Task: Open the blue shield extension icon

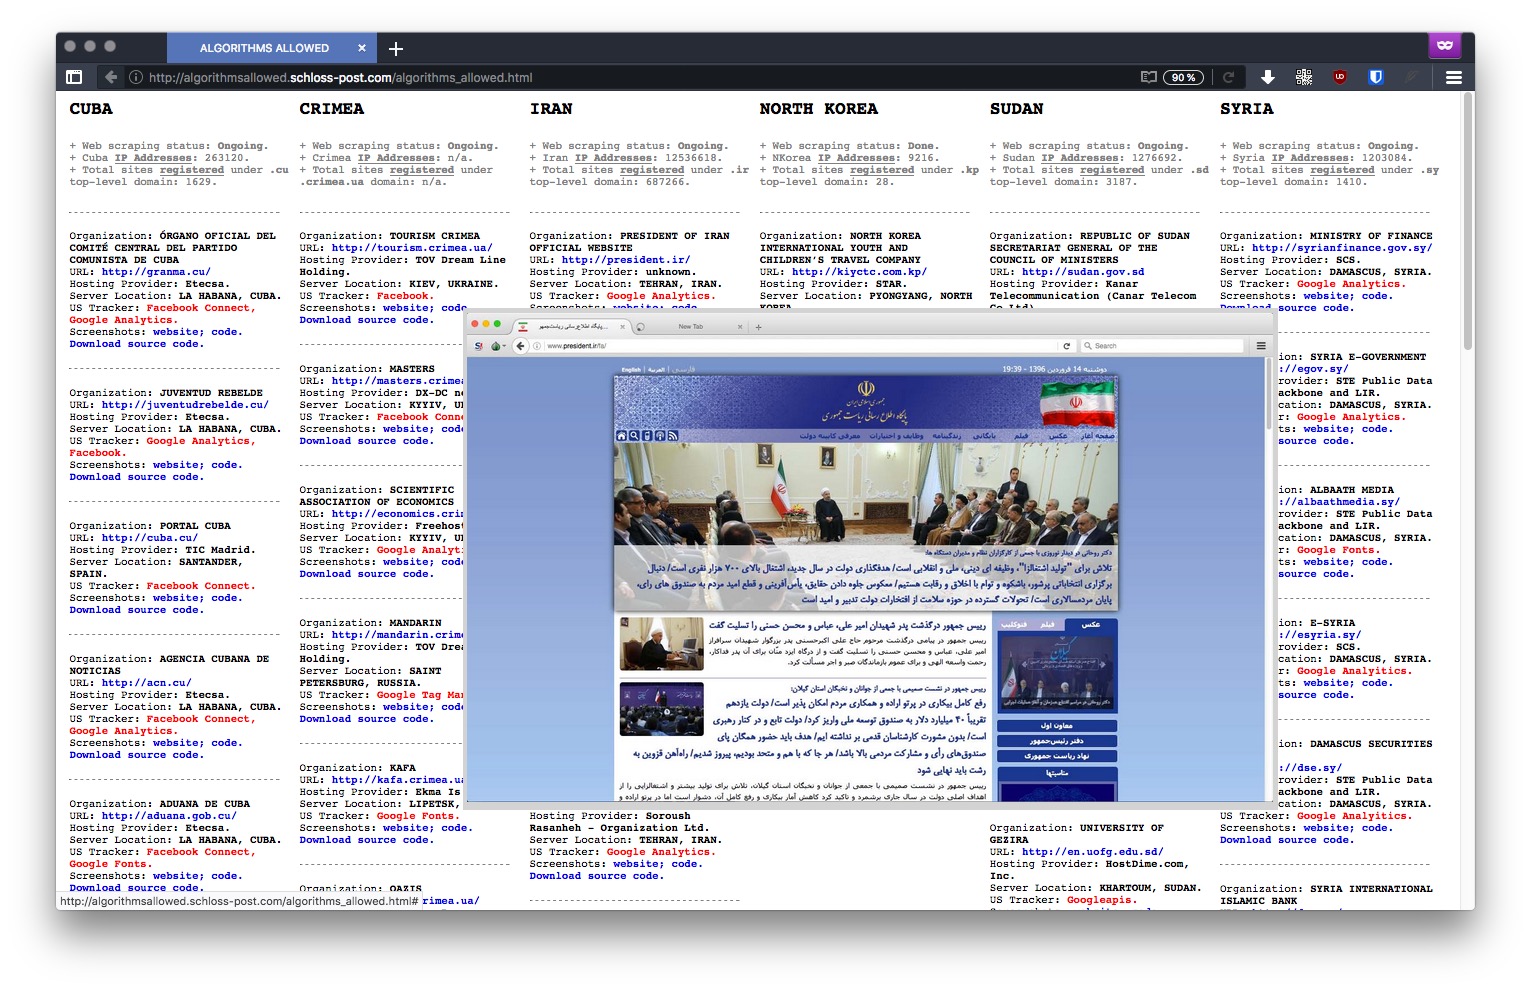Action: click(1376, 77)
